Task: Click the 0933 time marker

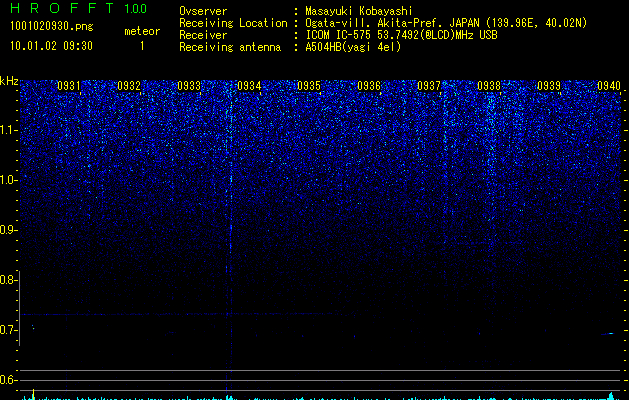Action: click(189, 86)
